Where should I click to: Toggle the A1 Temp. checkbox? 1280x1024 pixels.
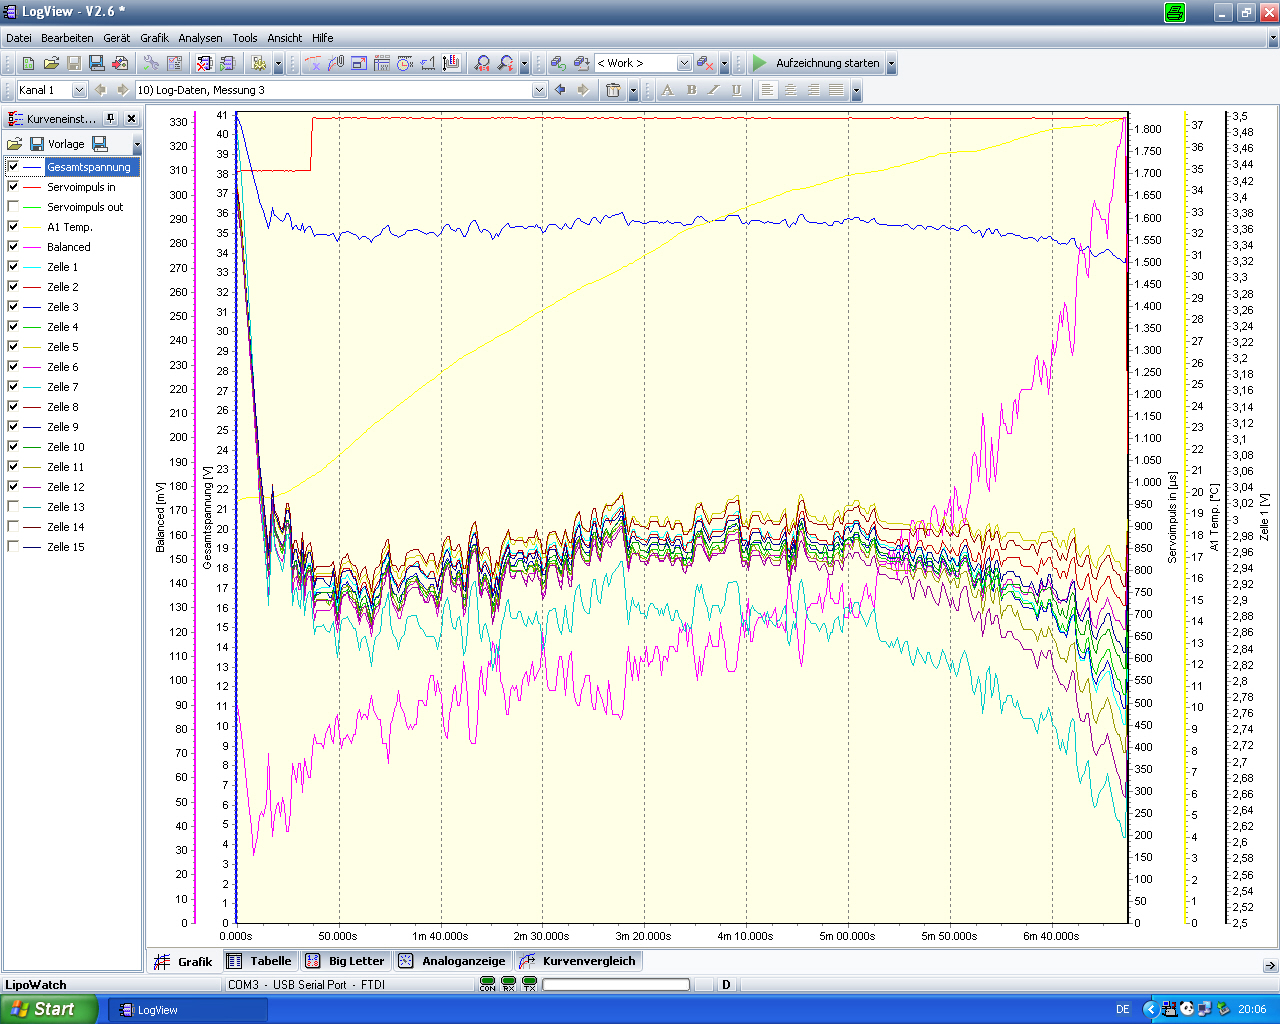point(13,227)
